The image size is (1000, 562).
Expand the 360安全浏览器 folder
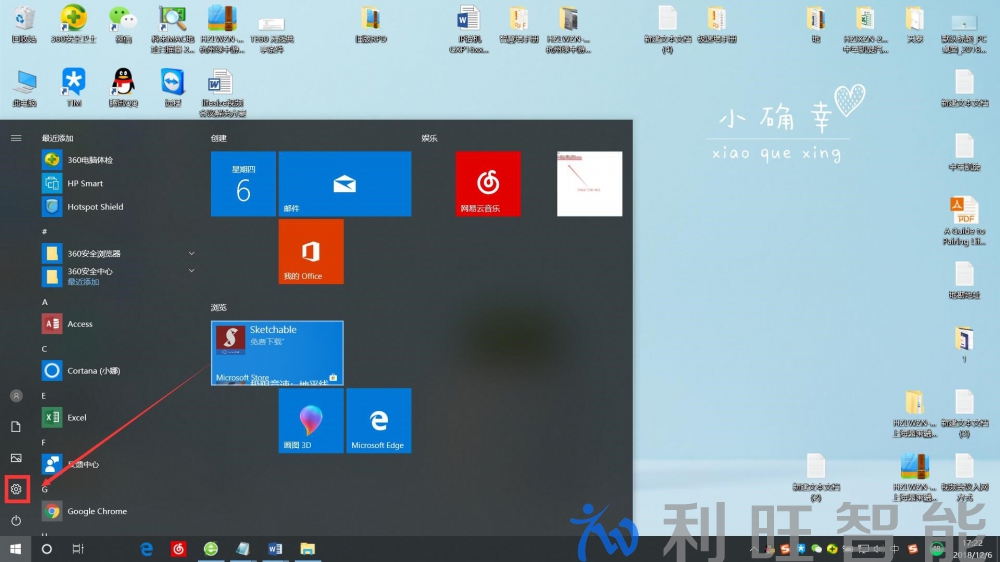191,254
